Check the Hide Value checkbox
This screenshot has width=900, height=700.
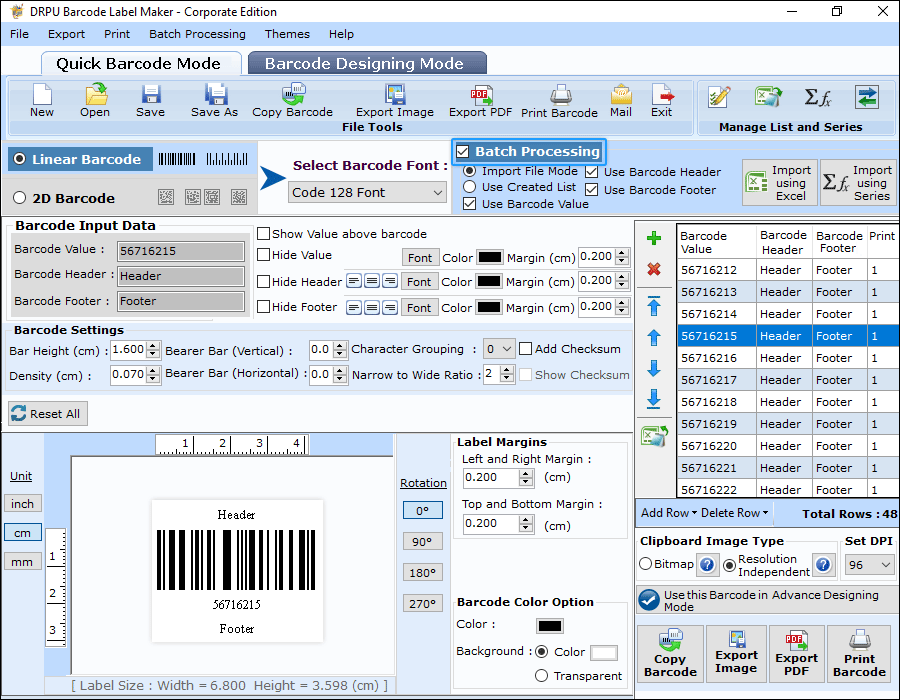263,255
